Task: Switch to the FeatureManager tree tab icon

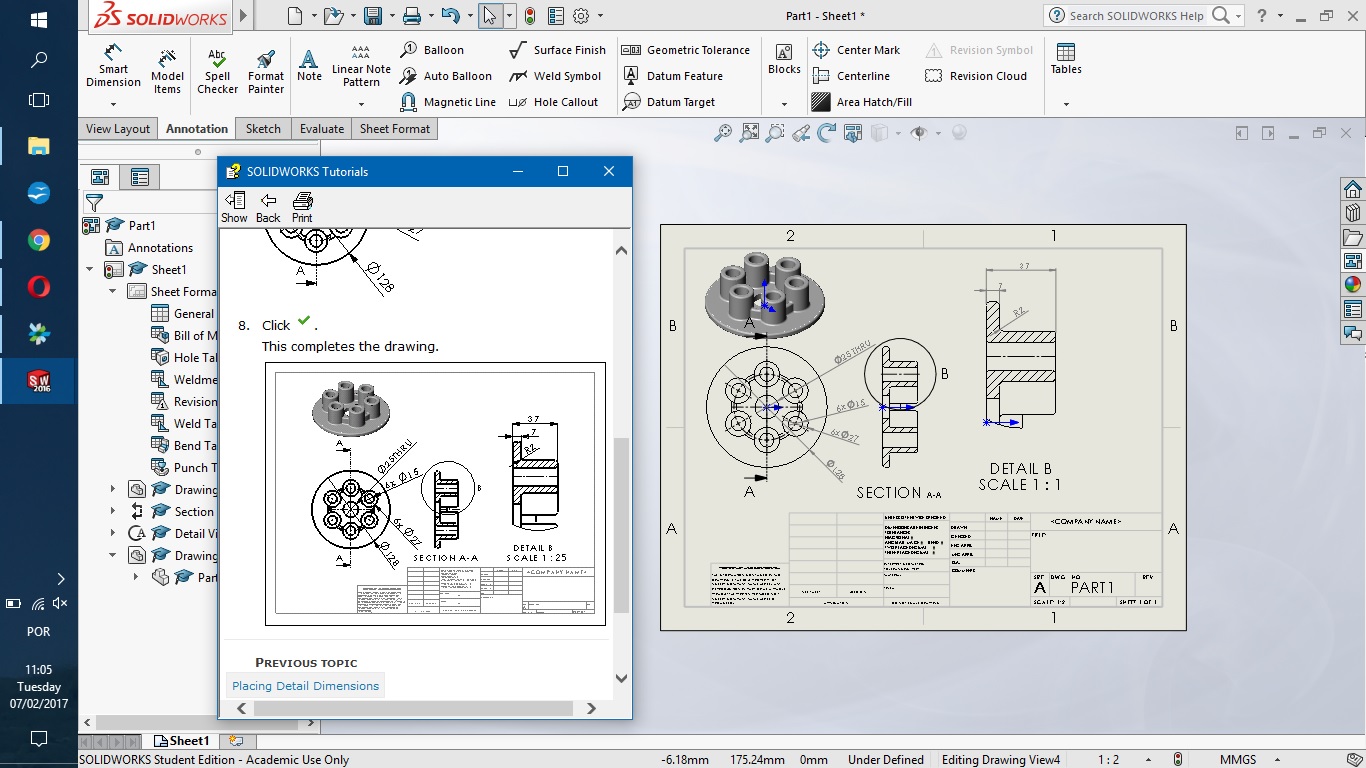Action: click(x=100, y=177)
